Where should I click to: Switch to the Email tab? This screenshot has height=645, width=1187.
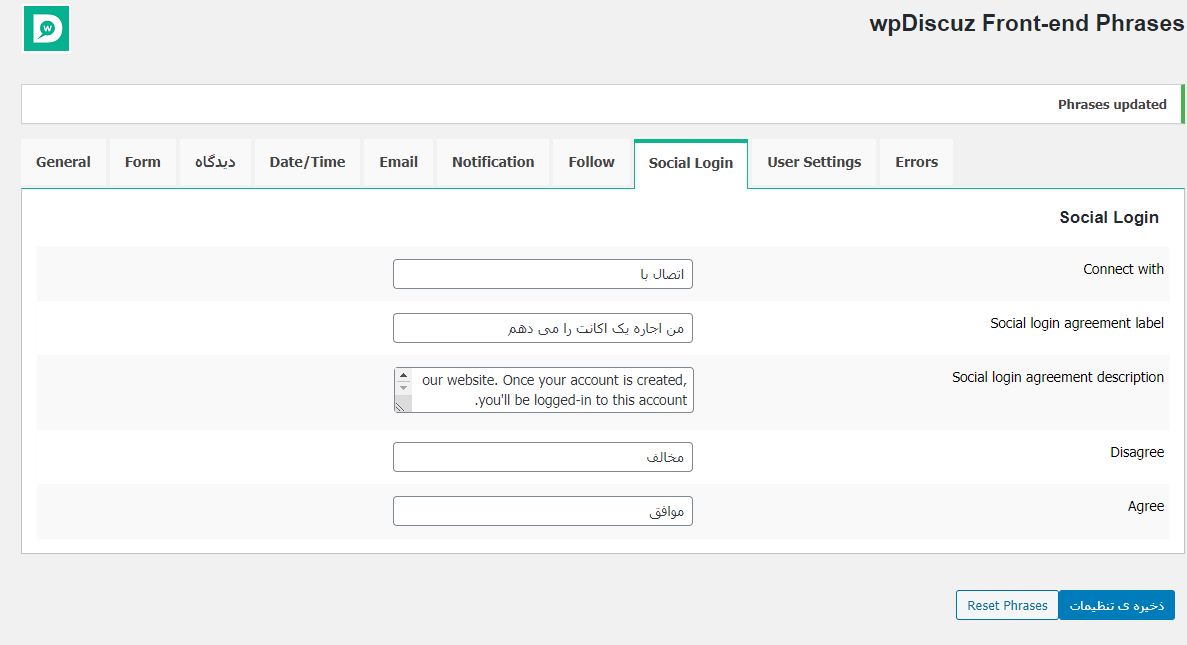pos(398,162)
